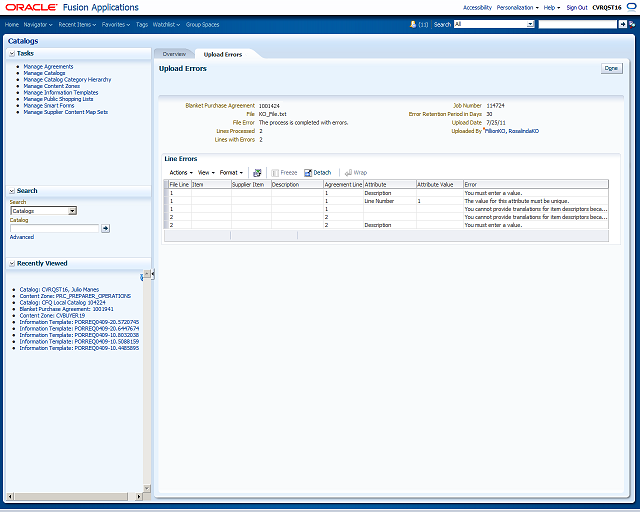This screenshot has height=512, width=640.
Task: Open recently viewed Blanket Purchase Agreement 1001941
Action: pyautogui.click(x=67, y=309)
